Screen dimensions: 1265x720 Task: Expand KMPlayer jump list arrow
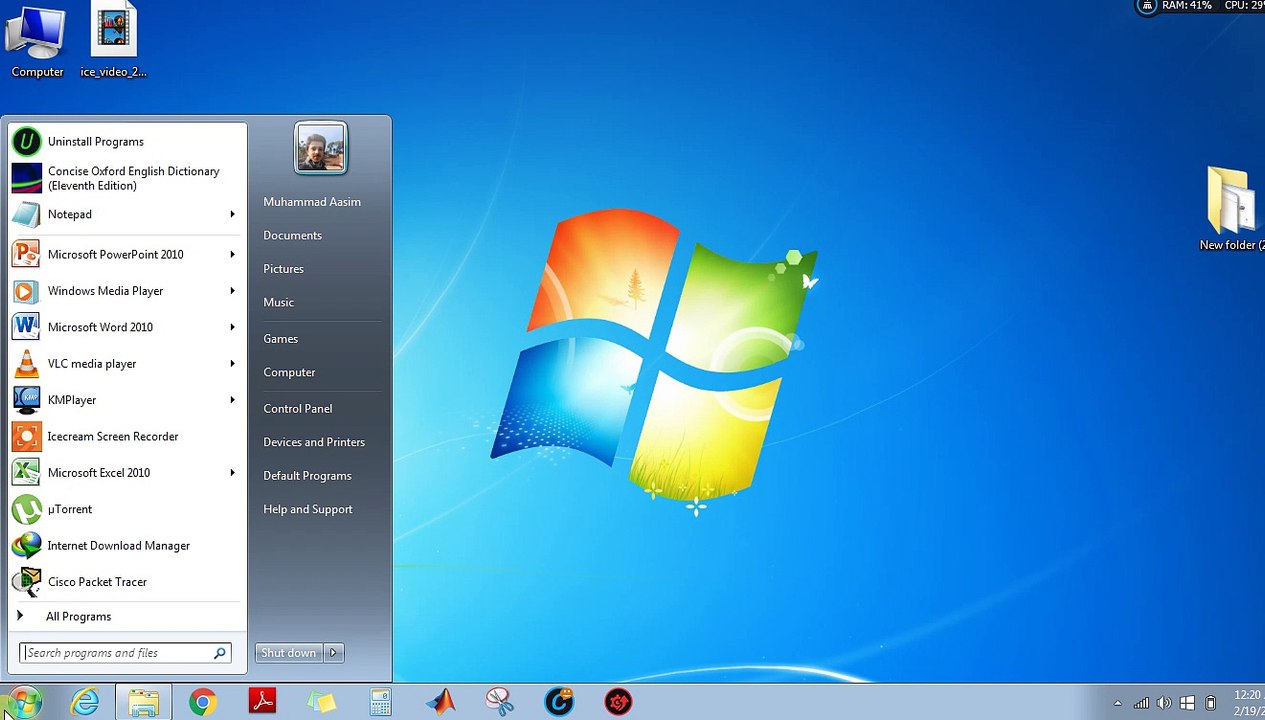click(x=233, y=400)
